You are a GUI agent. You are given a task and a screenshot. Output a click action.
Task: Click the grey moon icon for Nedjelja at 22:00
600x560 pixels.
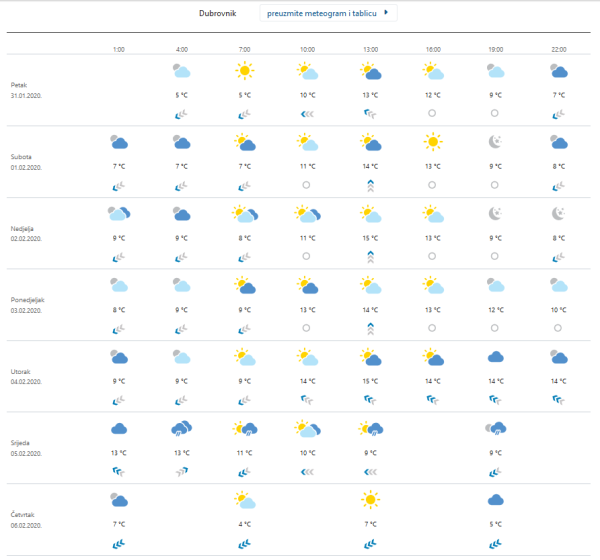tap(558, 213)
